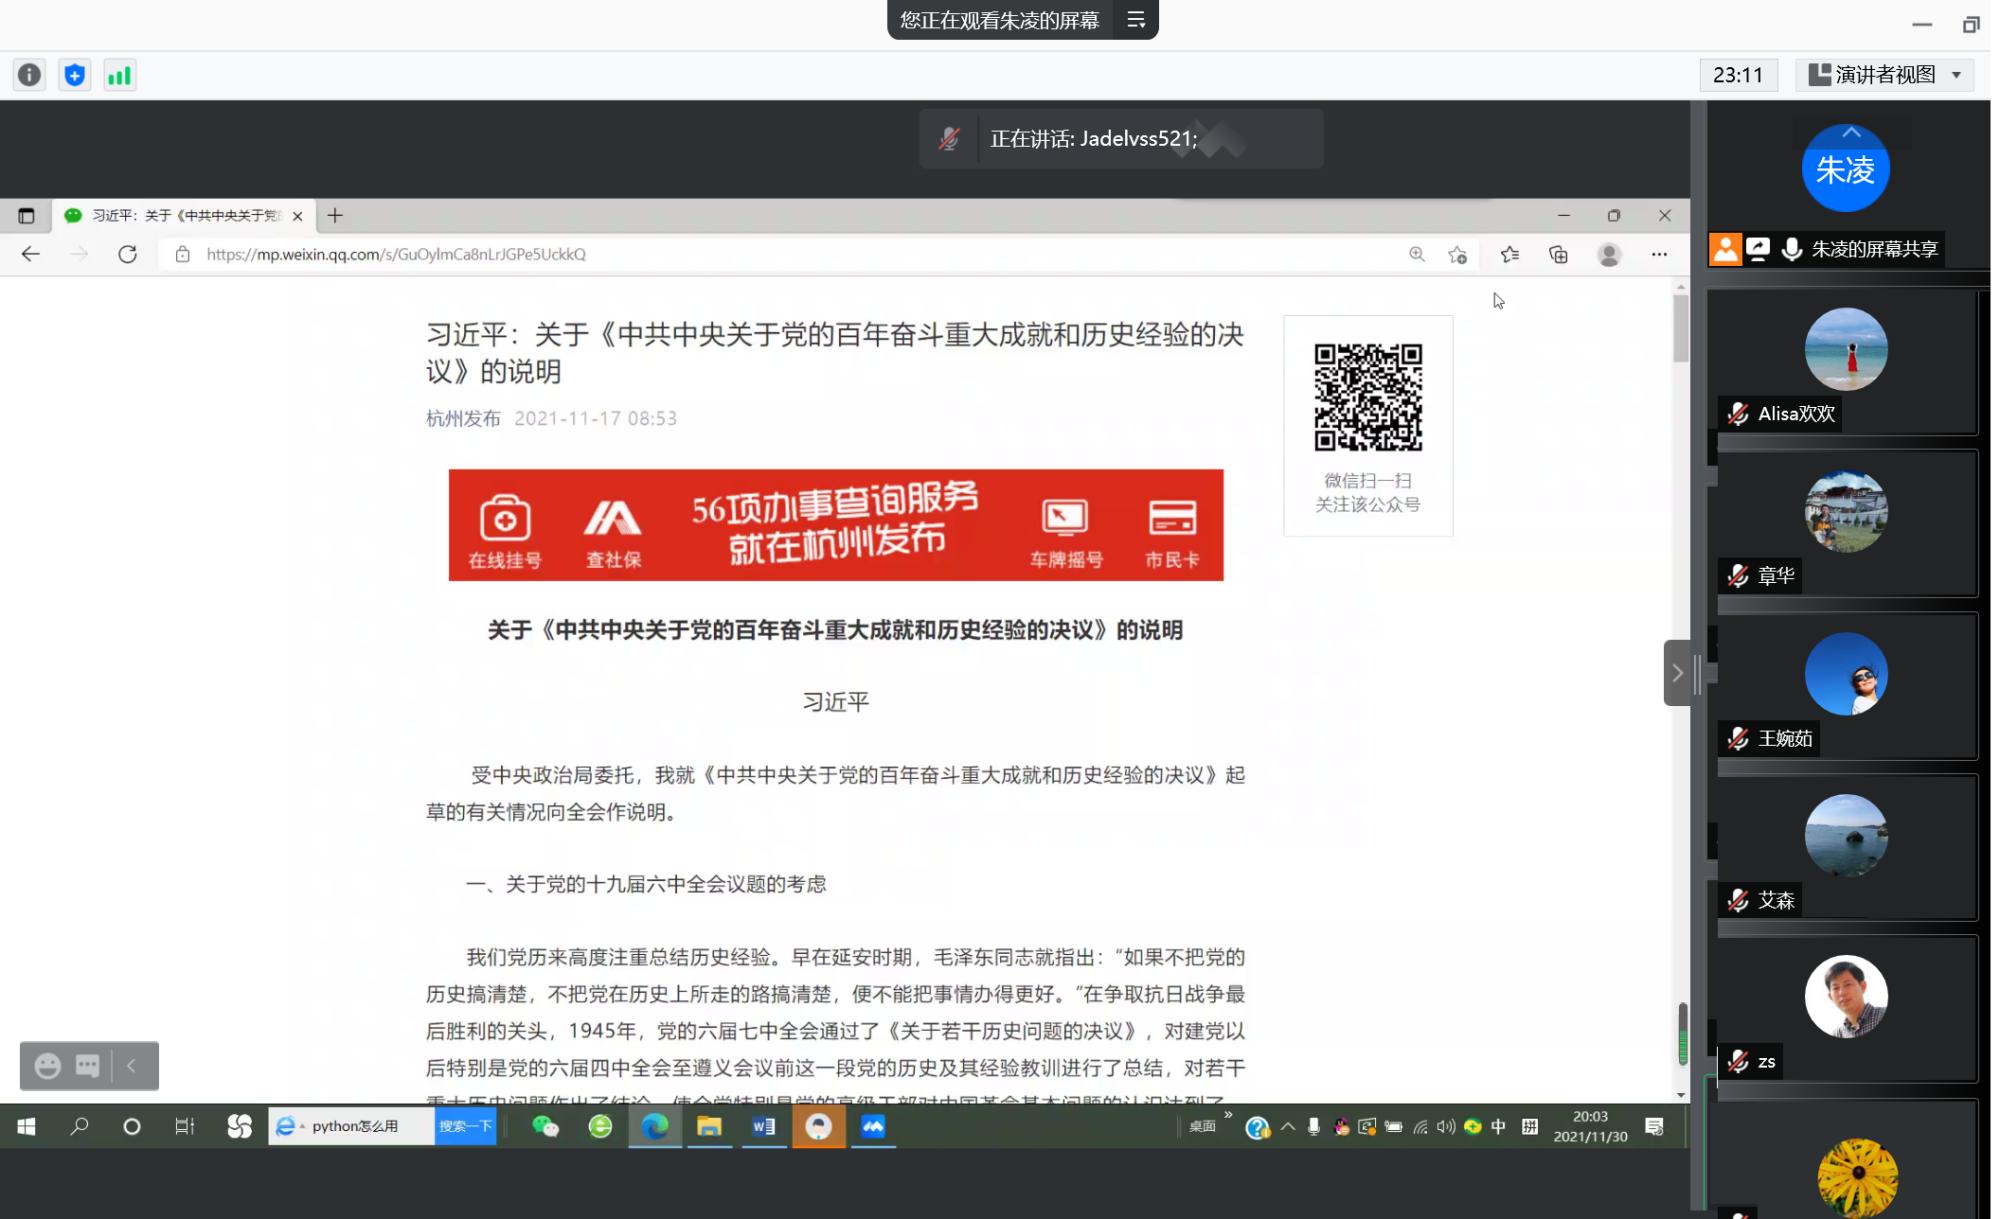Collapse the participants panel arrow
The image size is (2000, 1219).
[x=1677, y=673]
